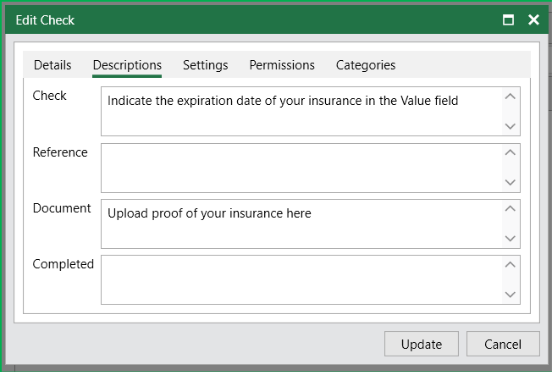Click the Reference field label
This screenshot has width=552, height=372.
[60, 152]
